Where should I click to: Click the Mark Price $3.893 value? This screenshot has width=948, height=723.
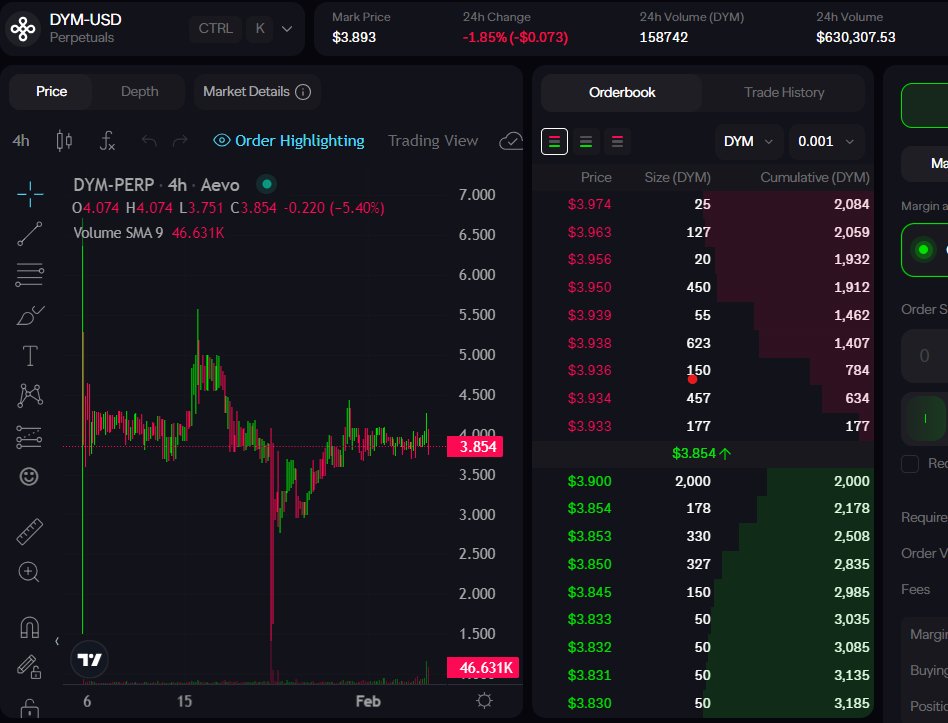[354, 37]
